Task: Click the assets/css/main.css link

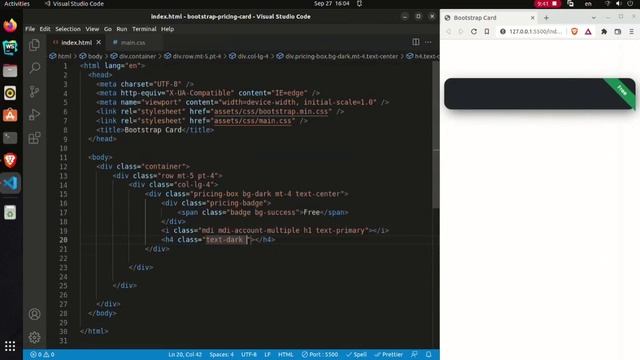Action: [253, 121]
